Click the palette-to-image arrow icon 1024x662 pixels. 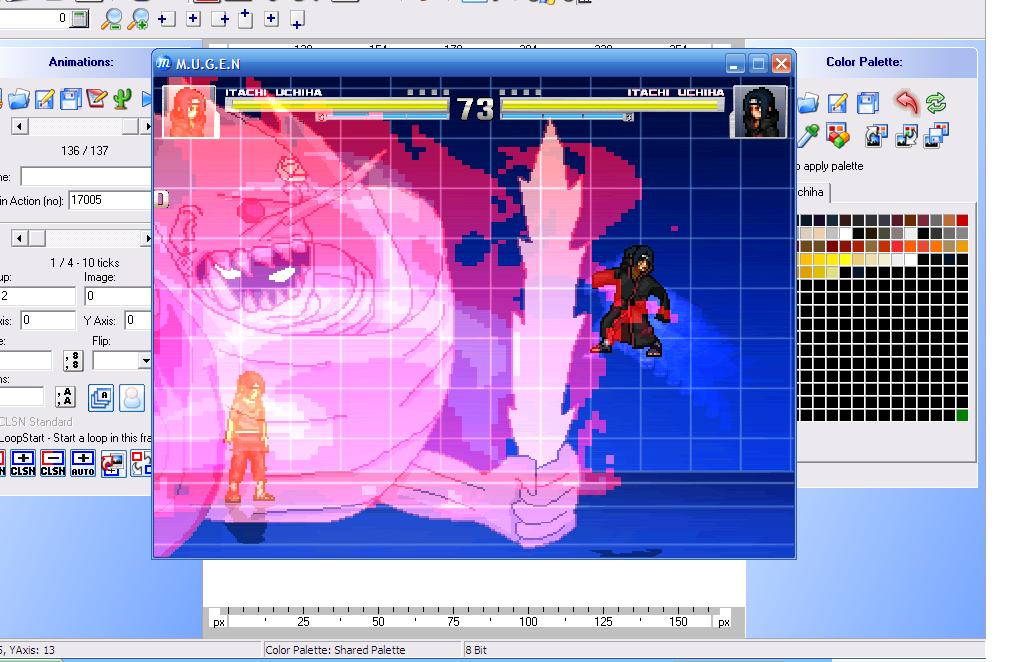click(876, 136)
